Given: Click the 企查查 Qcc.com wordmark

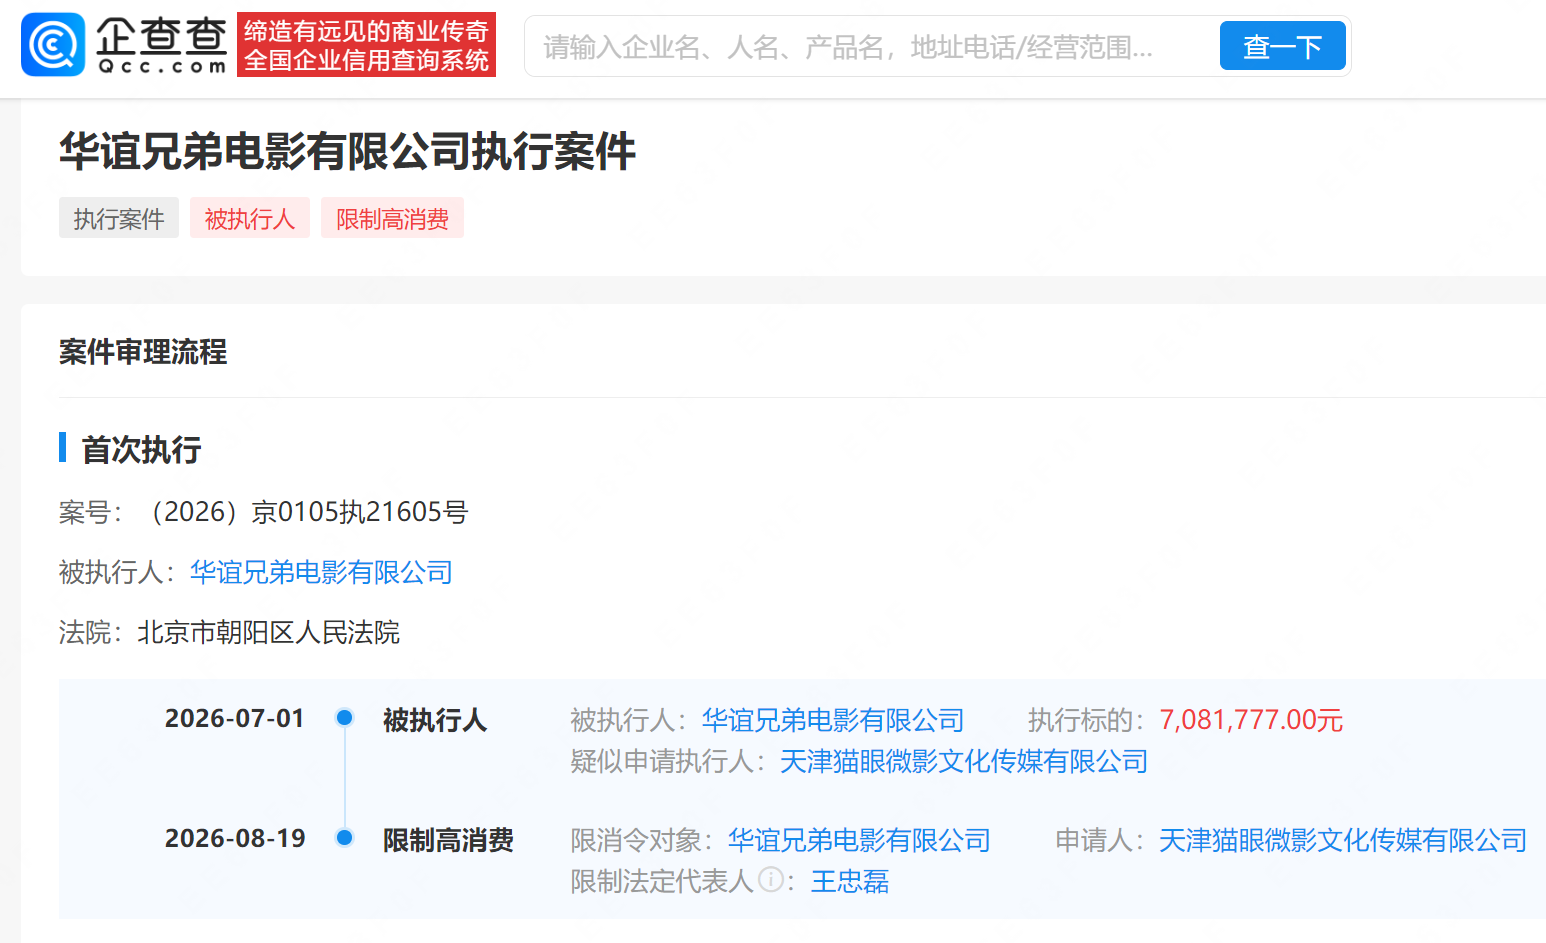Looking at the screenshot, I should click(x=162, y=46).
